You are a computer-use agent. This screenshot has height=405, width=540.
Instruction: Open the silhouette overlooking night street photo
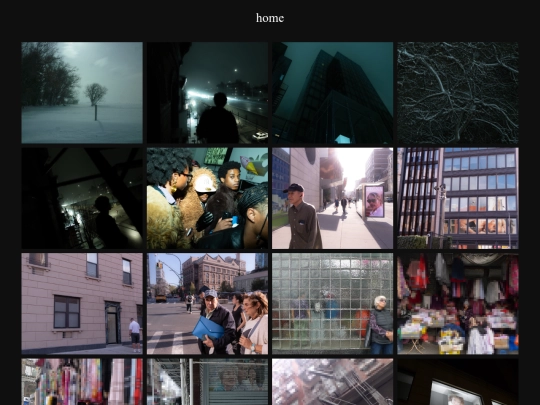[207, 93]
